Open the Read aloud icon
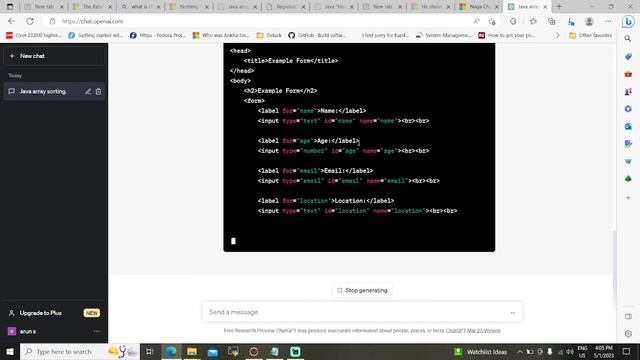 [476, 21]
